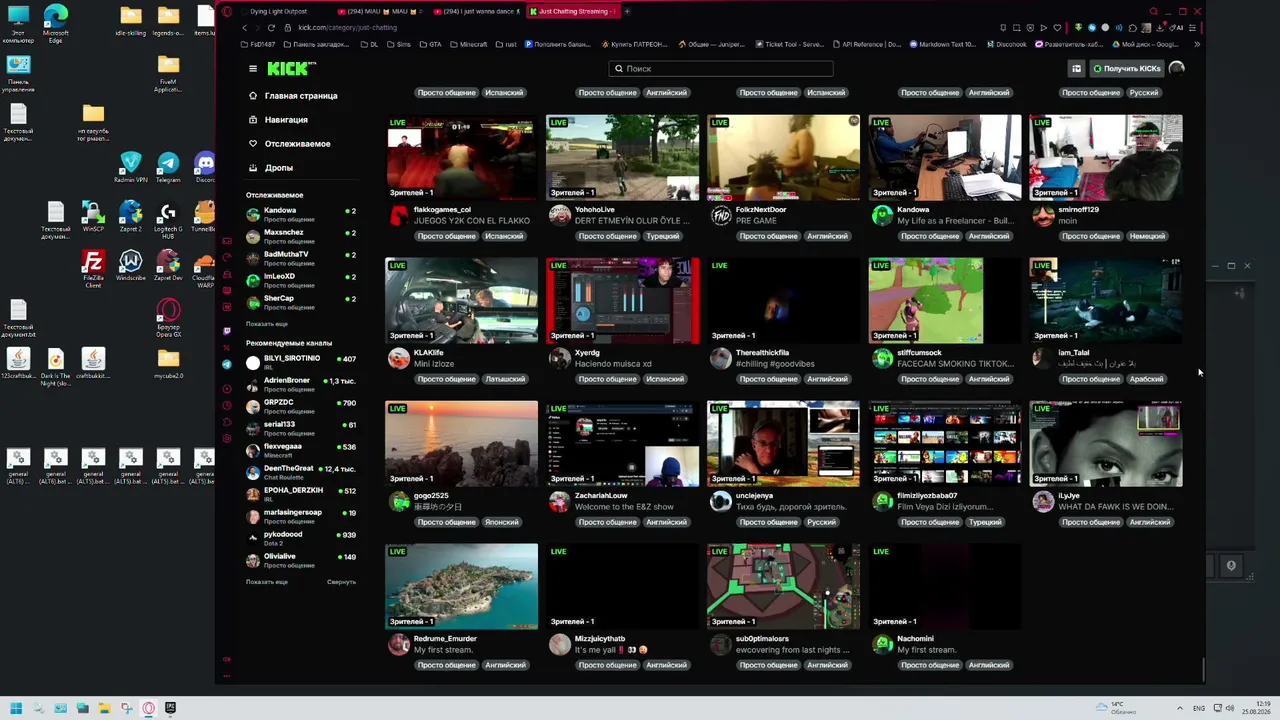Switch to Dying Light Outpost browser tab
1280x720 pixels.
[278, 11]
